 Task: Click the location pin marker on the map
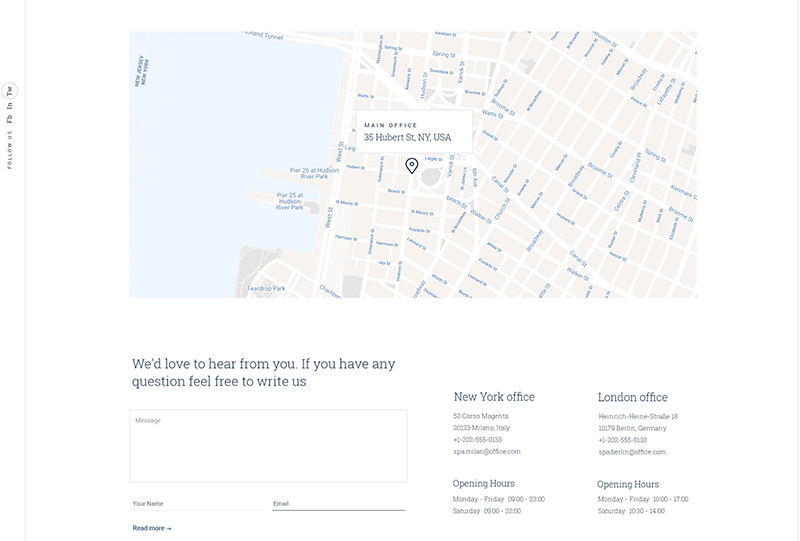click(411, 166)
